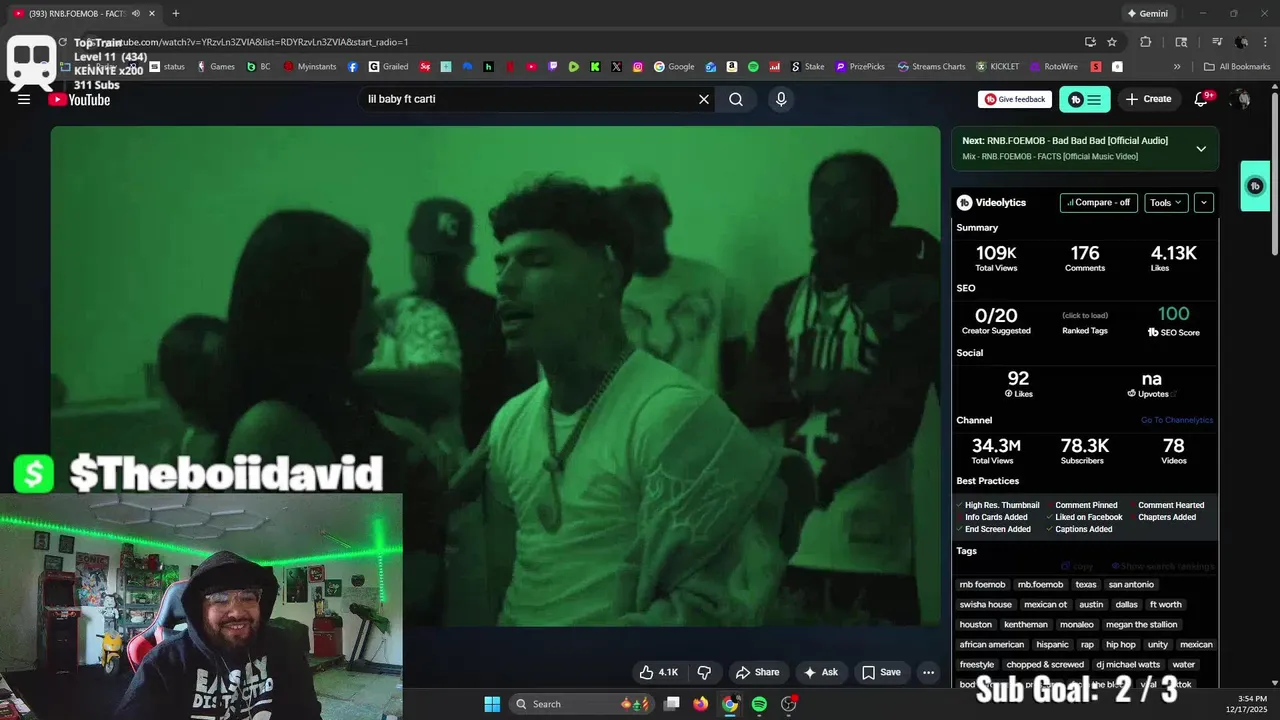Click the 'hip hop' tag

click(x=1121, y=644)
